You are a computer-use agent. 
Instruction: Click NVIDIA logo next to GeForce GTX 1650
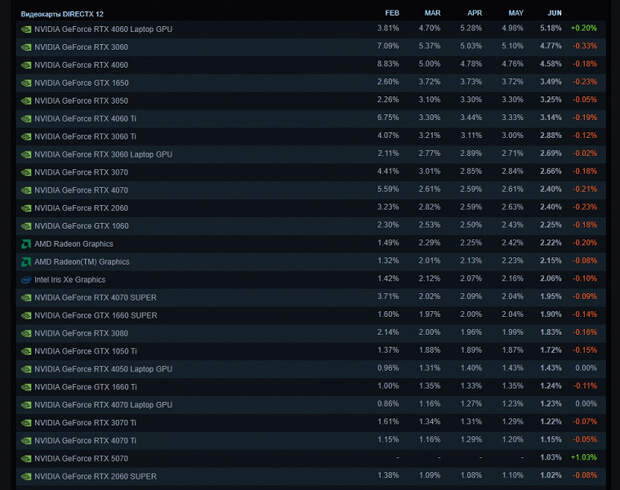[26, 83]
